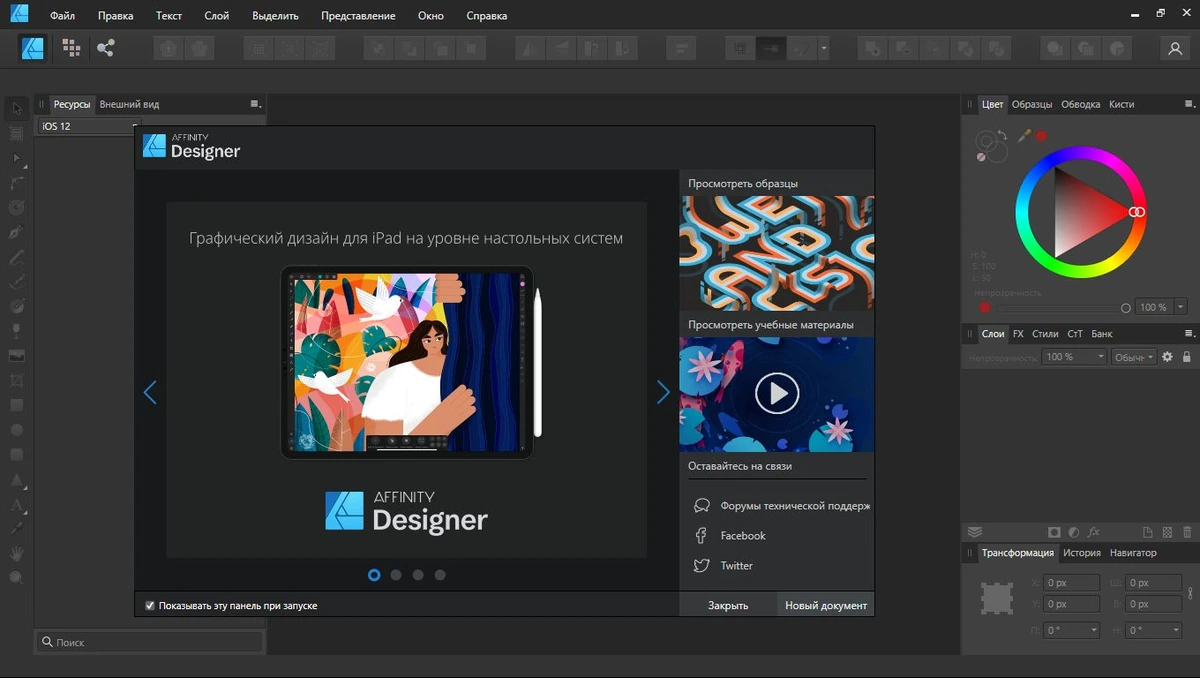Select the fourth carousel page dot

coord(440,575)
